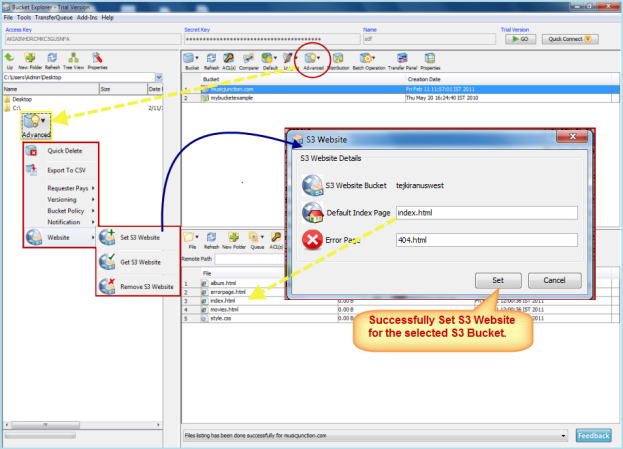The width and height of the screenshot is (623, 449).
Task: Choose Quick Delete from Advanced menu
Action: point(60,151)
